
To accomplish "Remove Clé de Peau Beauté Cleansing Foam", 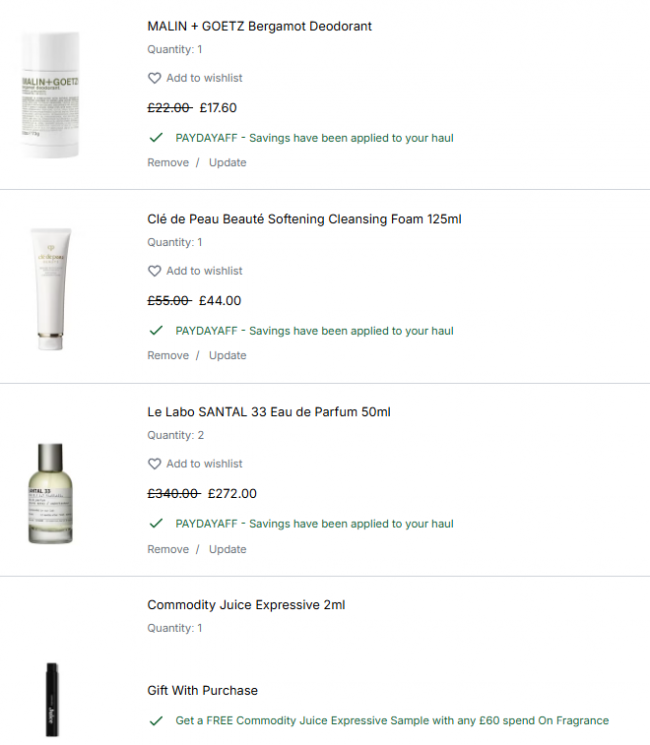I will pos(168,355).
